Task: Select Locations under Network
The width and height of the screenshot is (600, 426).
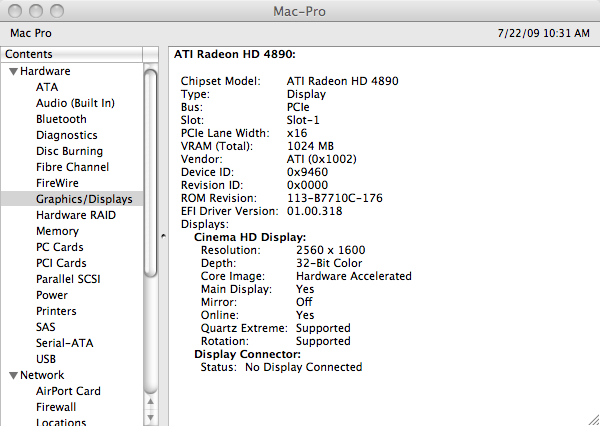Action: [x=61, y=422]
